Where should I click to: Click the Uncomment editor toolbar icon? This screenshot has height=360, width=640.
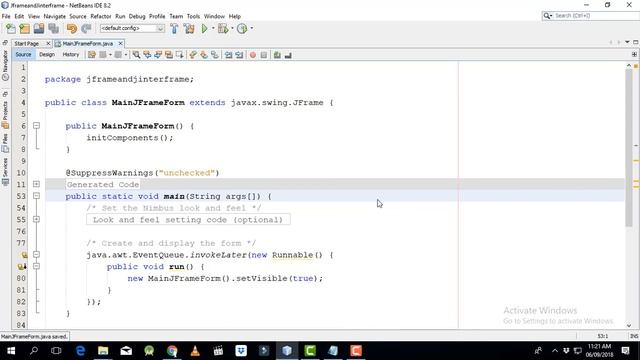[288, 55]
